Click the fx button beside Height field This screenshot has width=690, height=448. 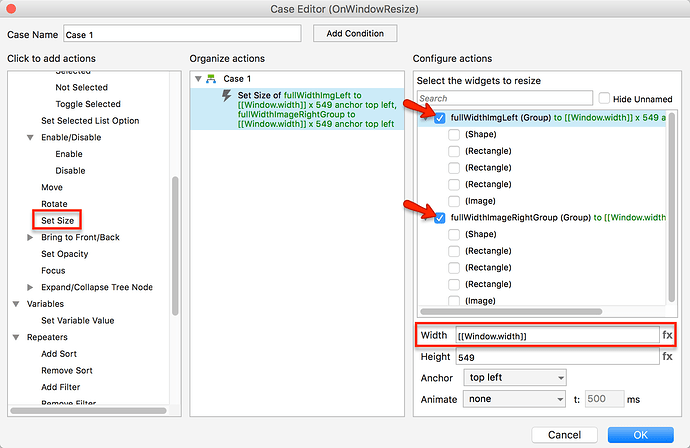pos(667,356)
